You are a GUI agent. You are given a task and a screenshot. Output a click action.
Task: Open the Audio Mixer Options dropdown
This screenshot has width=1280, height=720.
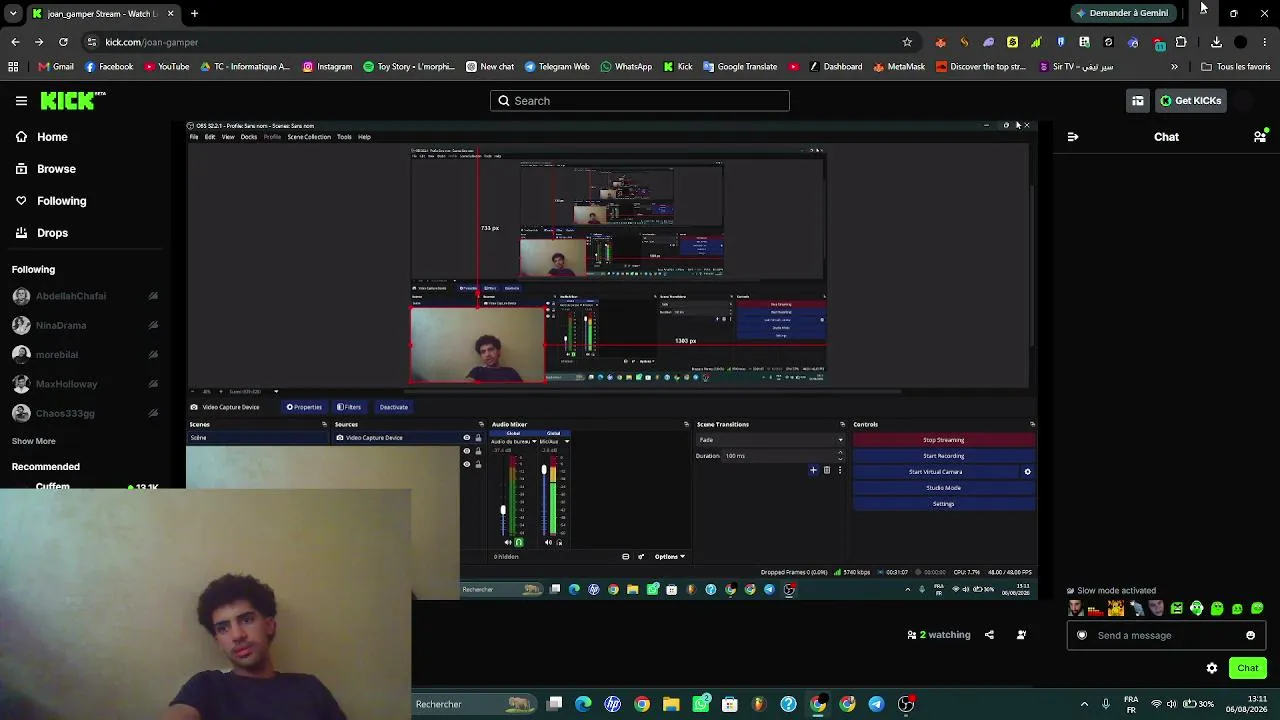coord(669,557)
